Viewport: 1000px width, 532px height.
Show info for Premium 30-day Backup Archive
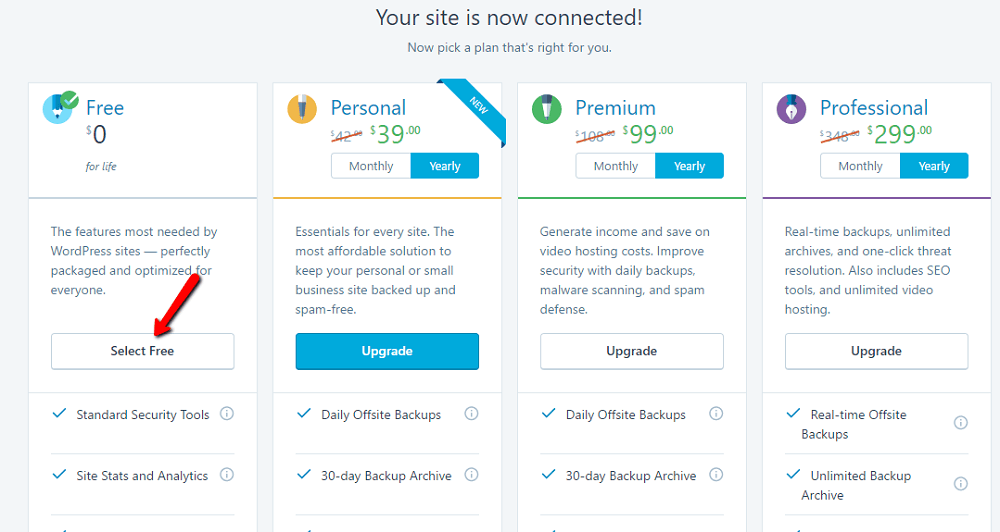(x=716, y=475)
